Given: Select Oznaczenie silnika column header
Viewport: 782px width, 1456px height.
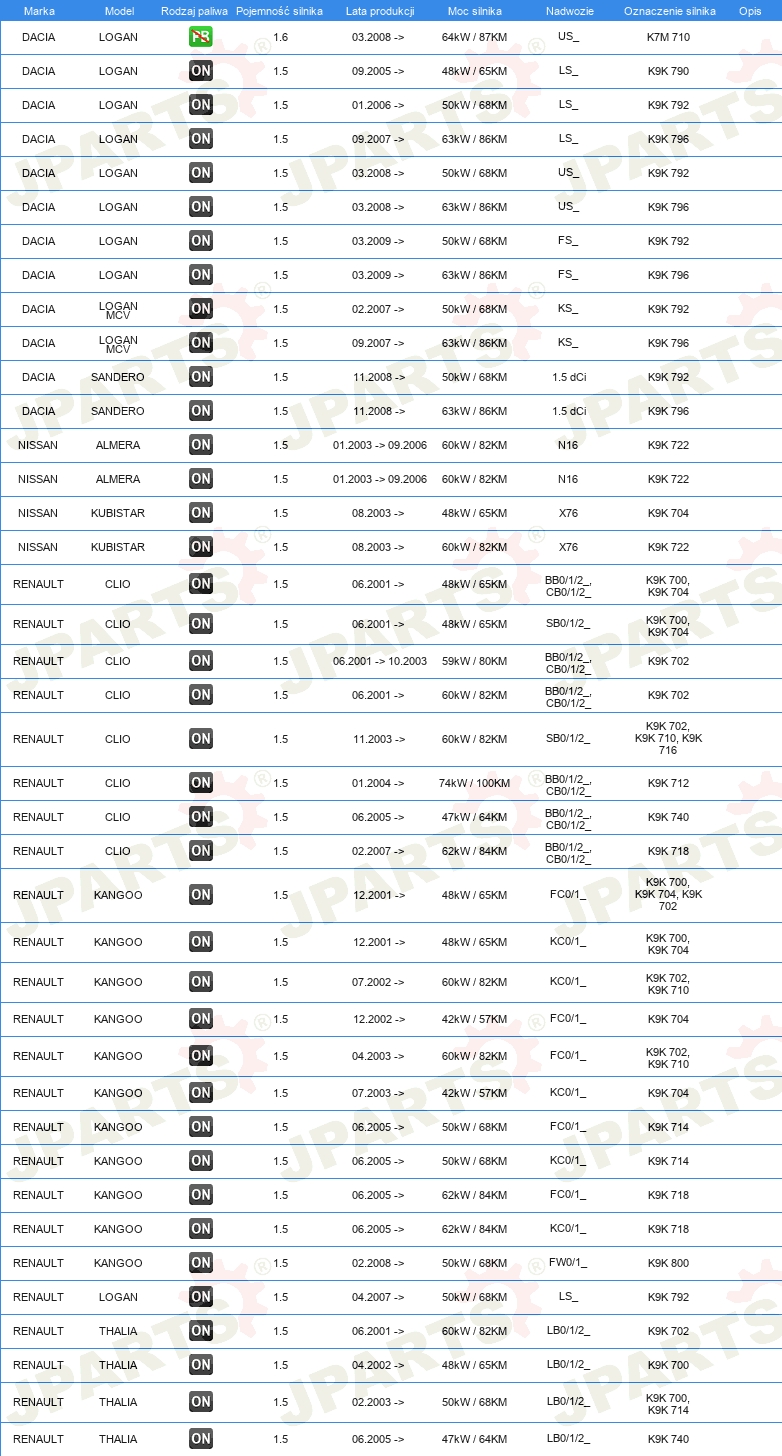Looking at the screenshot, I should (669, 11).
